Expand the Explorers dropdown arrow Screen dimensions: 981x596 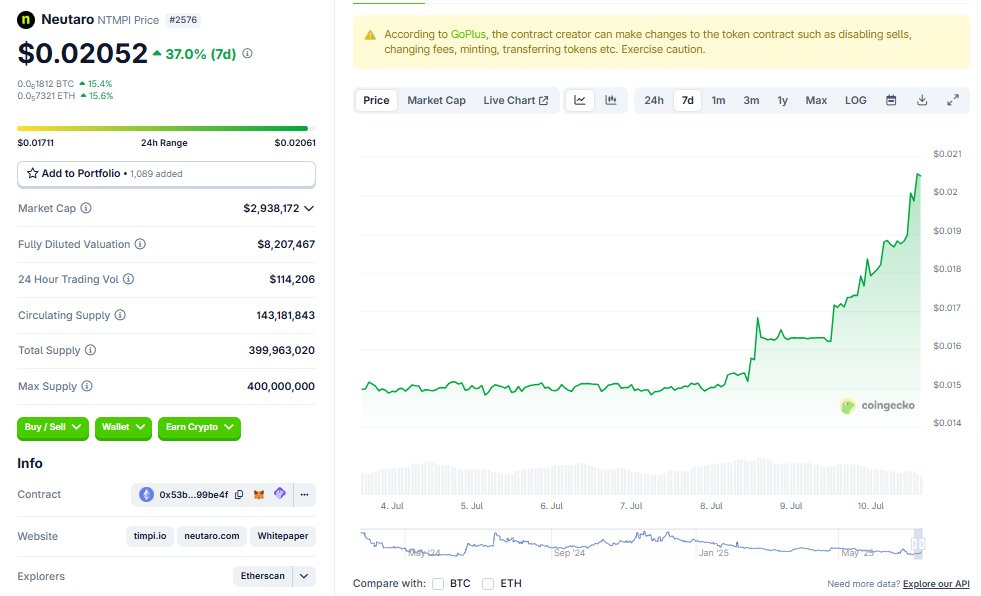pos(304,576)
